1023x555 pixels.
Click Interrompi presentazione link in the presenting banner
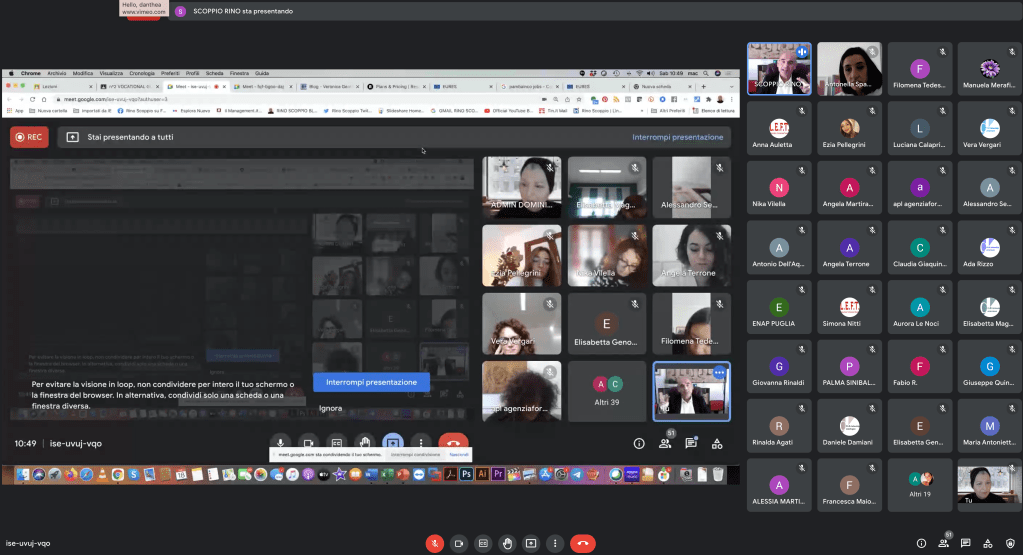coord(677,137)
